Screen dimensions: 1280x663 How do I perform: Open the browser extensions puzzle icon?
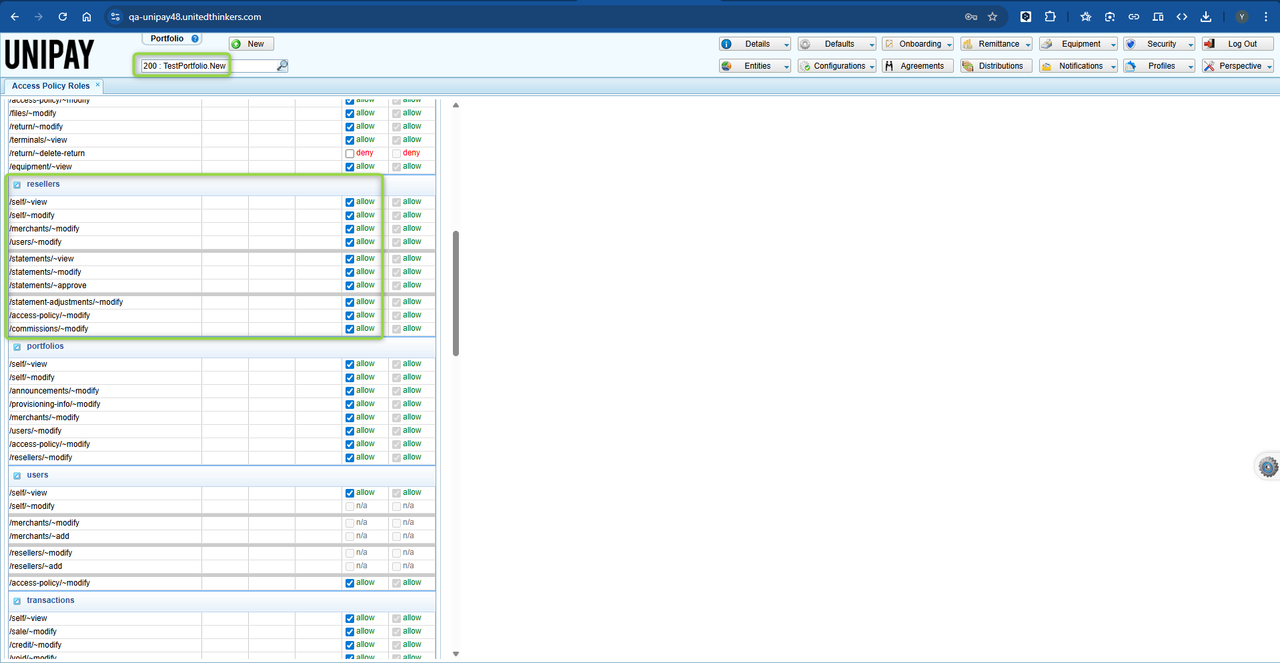pos(1050,16)
